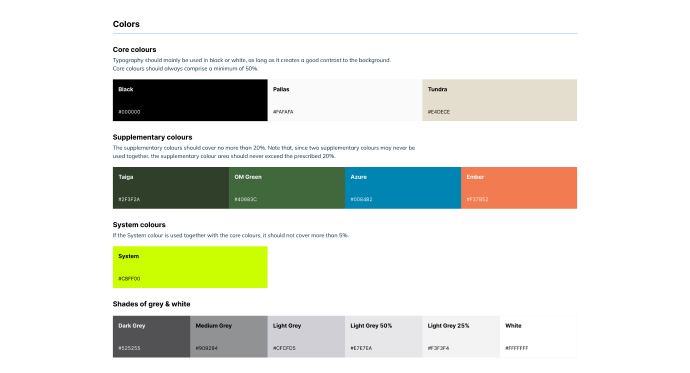The image size is (690, 373).
Task: Choose the Ember orange swatch
Action: tap(519, 188)
